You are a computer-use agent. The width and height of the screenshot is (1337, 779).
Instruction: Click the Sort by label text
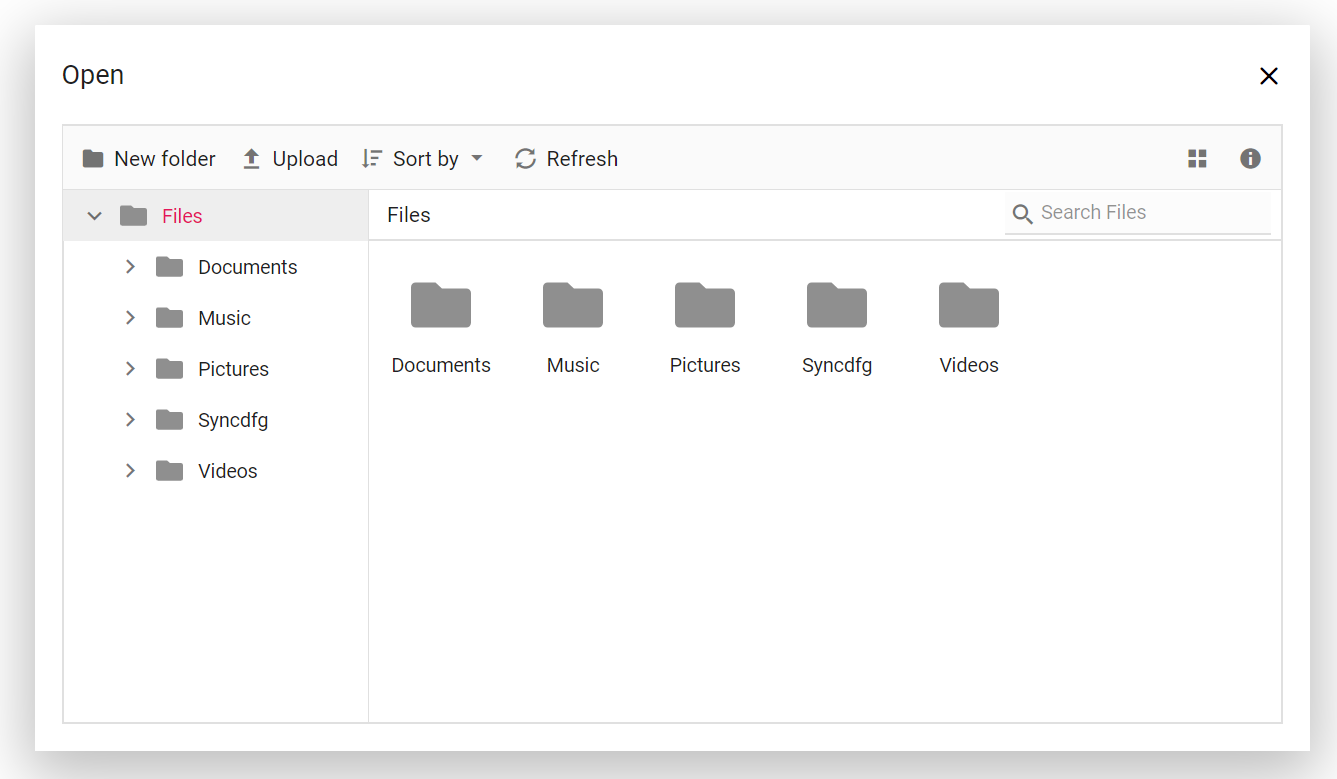[x=426, y=159]
